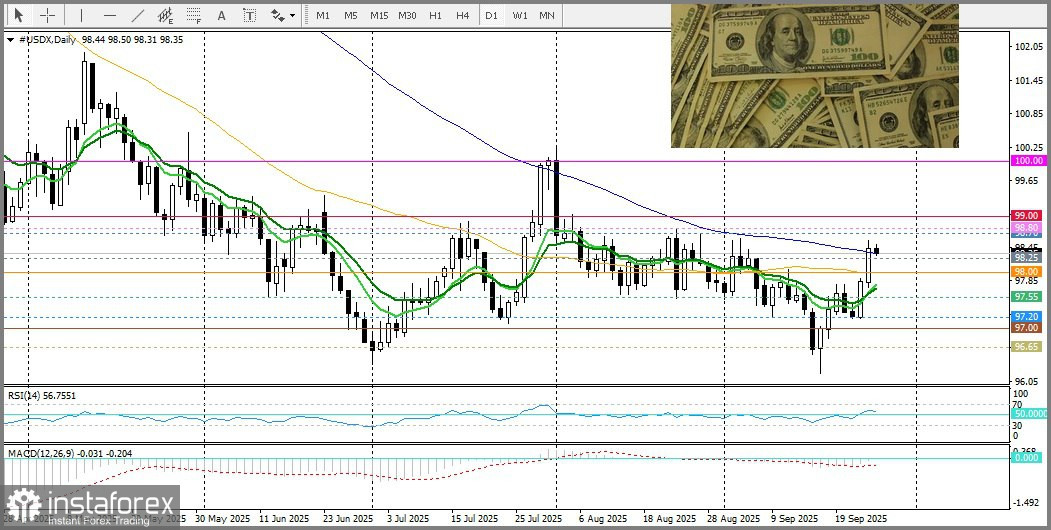
Task: Click the 30 May 2025 date label
Action: [222, 519]
